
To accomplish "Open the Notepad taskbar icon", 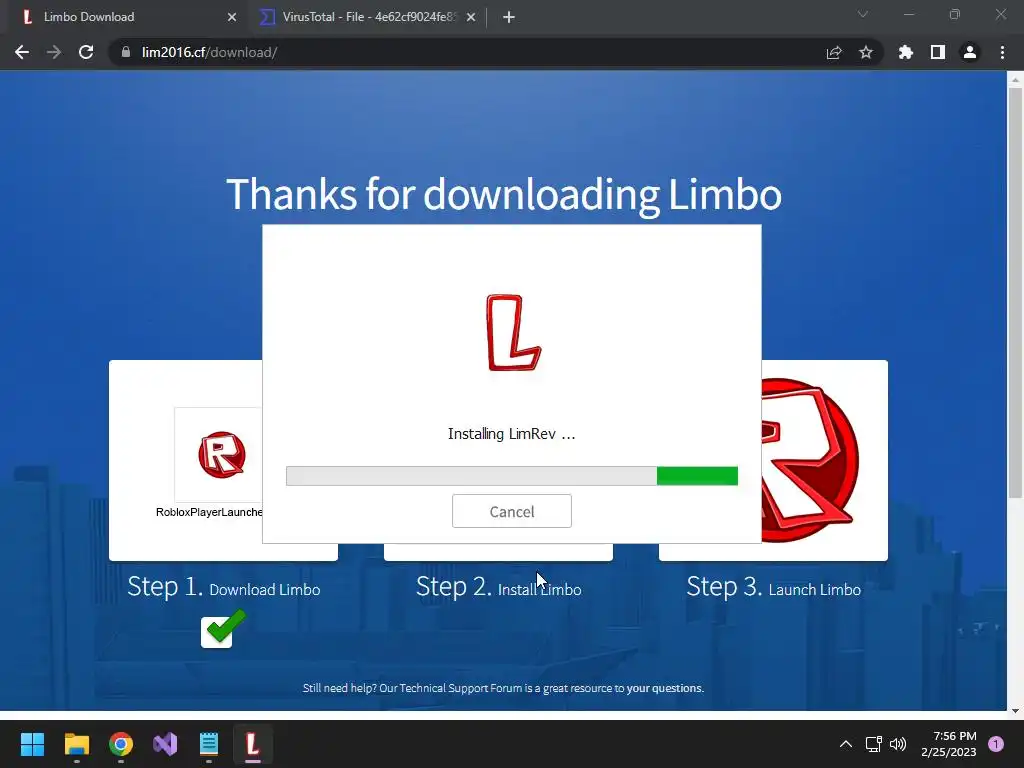I will (x=209, y=744).
